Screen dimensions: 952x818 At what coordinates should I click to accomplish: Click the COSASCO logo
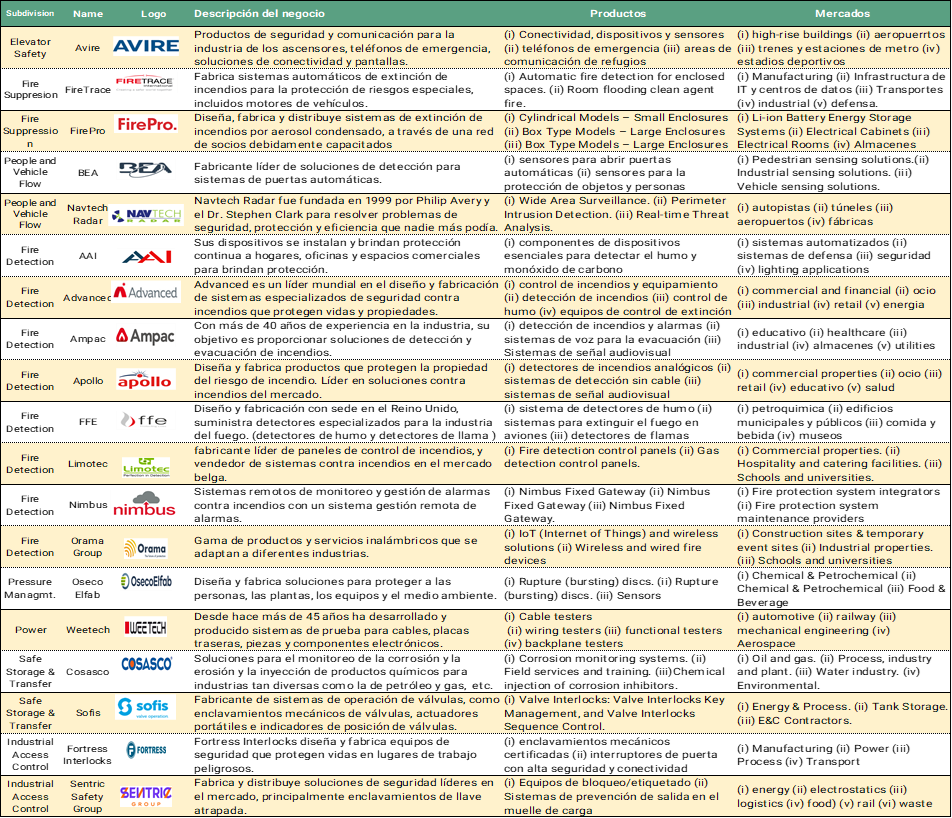point(146,664)
